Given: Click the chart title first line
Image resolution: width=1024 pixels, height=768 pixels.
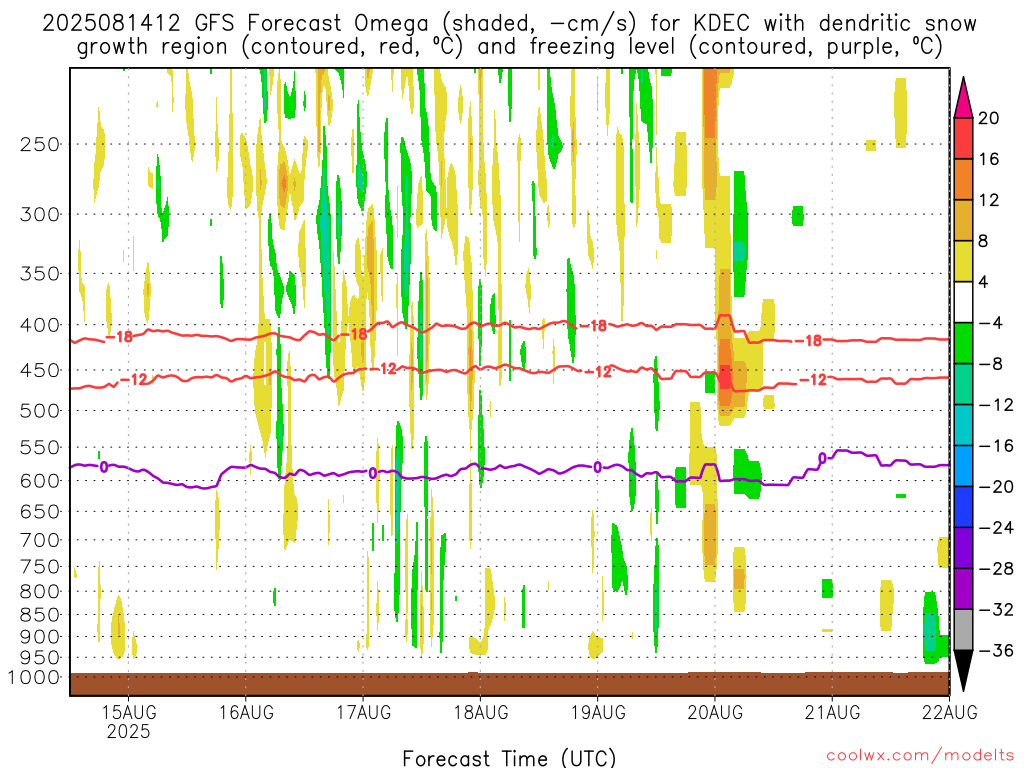Looking at the screenshot, I should point(509,24).
